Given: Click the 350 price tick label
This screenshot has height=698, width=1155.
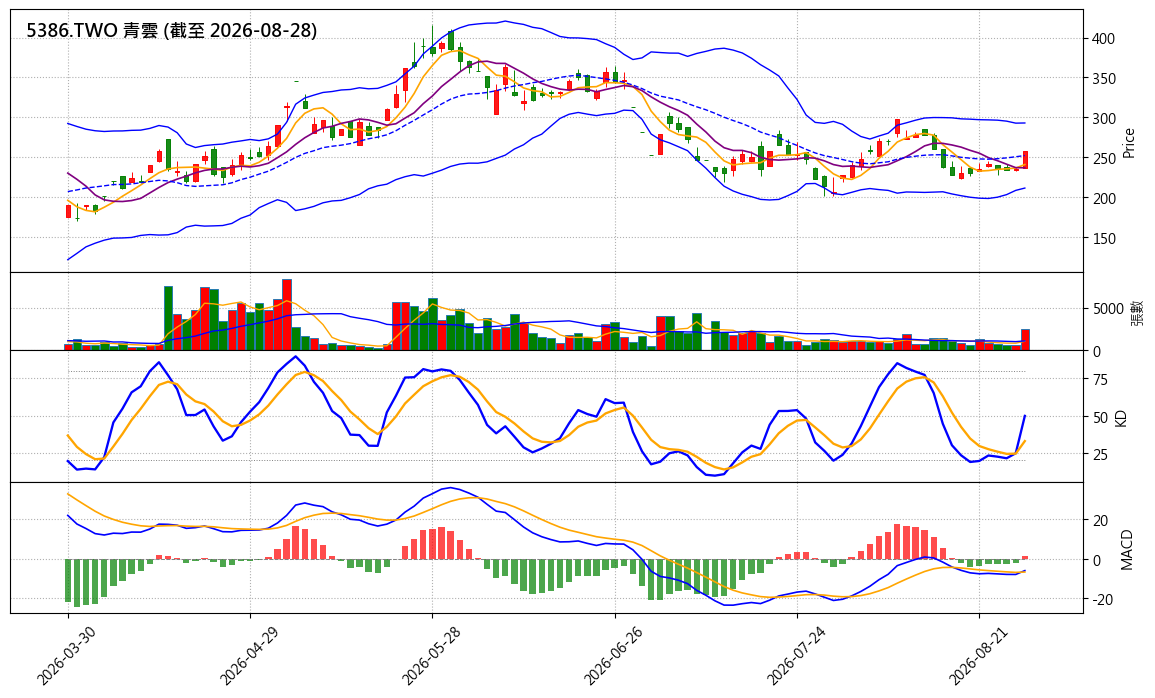Looking at the screenshot, I should (1104, 79).
